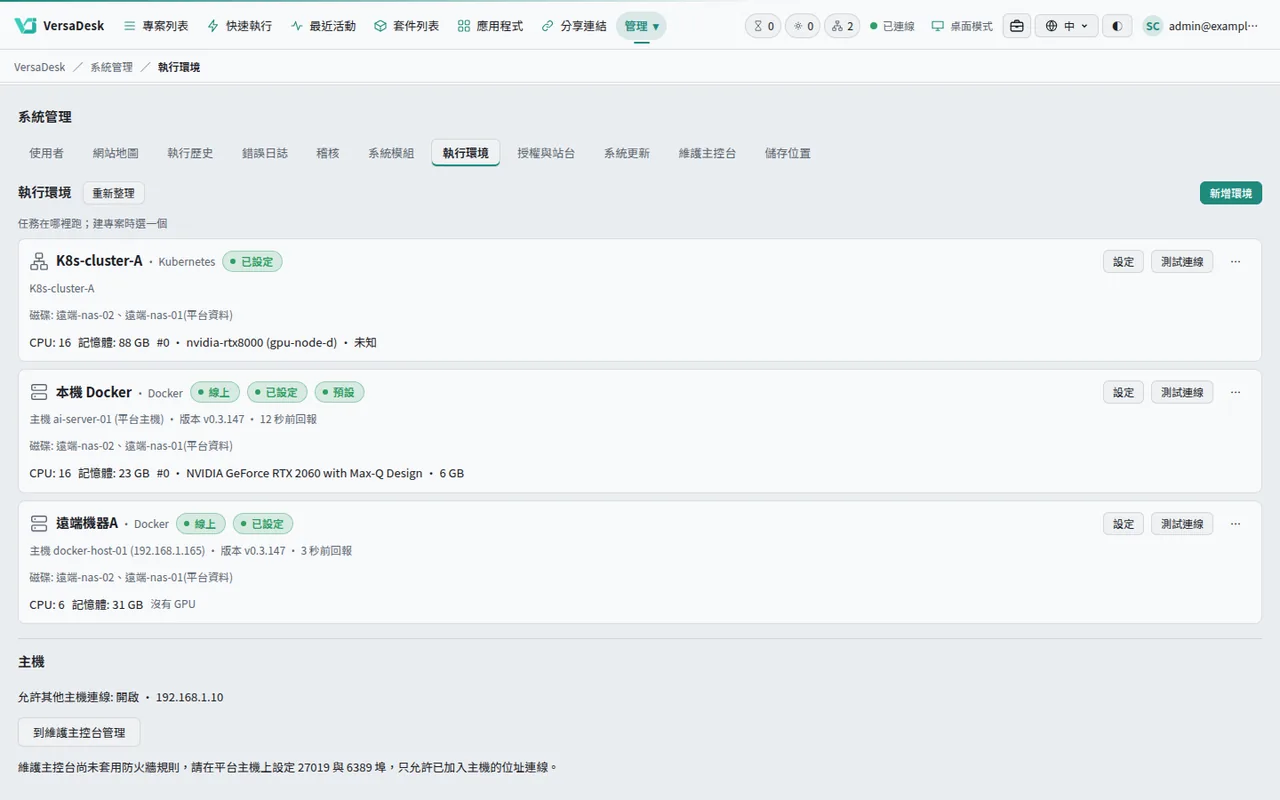This screenshot has width=1280, height=800.
Task: Switch to the 網站地圖 tab
Action: pyautogui.click(x=116, y=153)
